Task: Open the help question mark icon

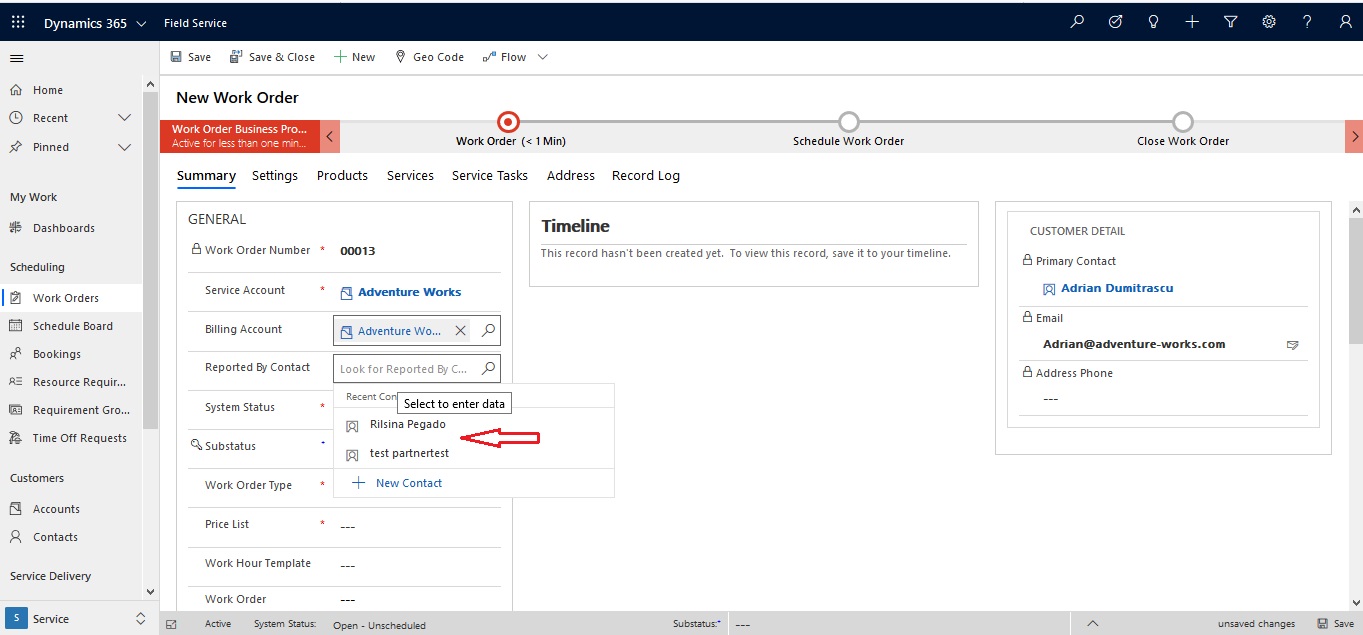Action: (1307, 22)
